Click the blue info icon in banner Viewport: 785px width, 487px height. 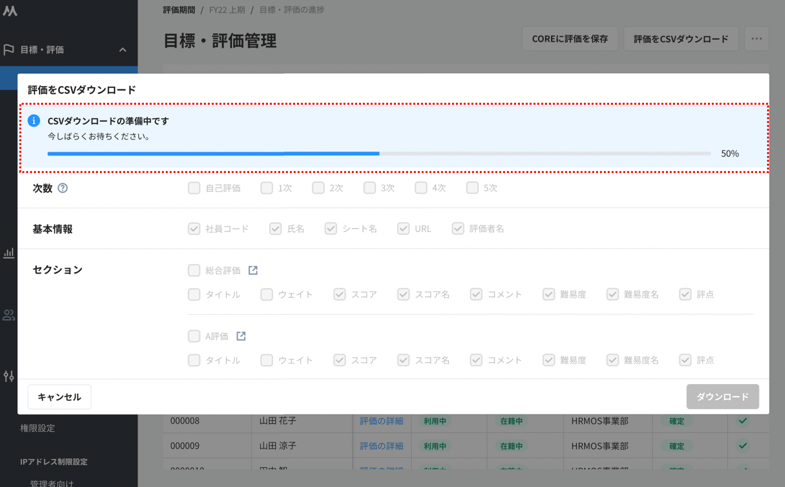tap(34, 121)
